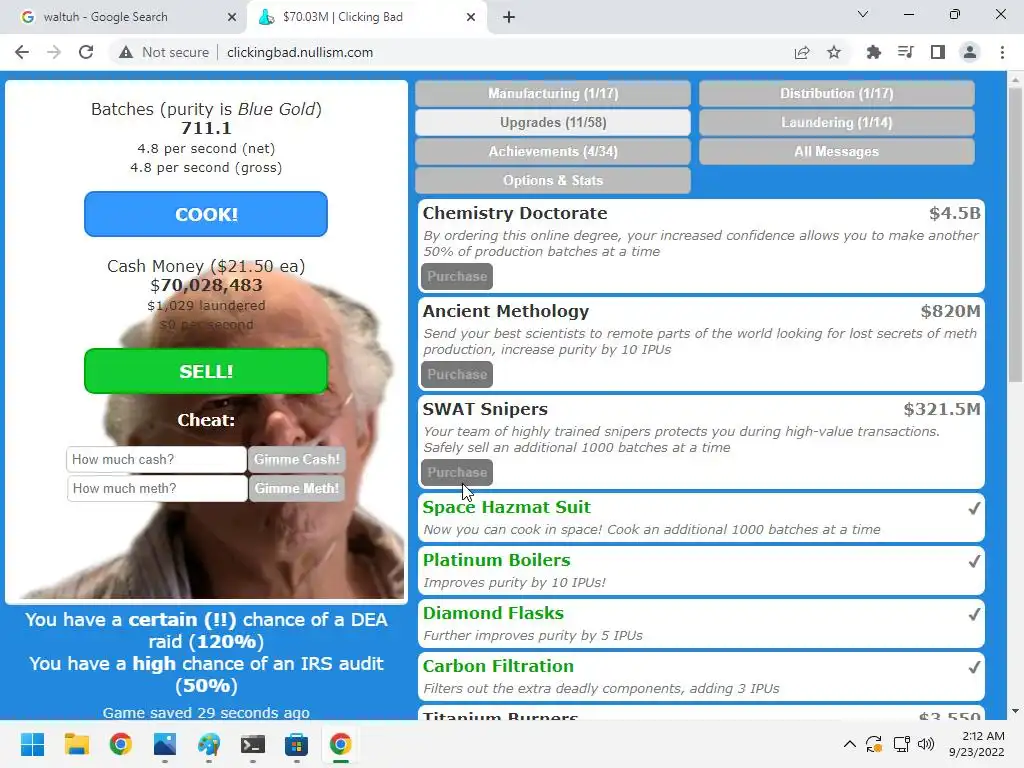Open the Laundering (1/14) tab
Image resolution: width=1024 pixels, height=768 pixels.
click(837, 122)
